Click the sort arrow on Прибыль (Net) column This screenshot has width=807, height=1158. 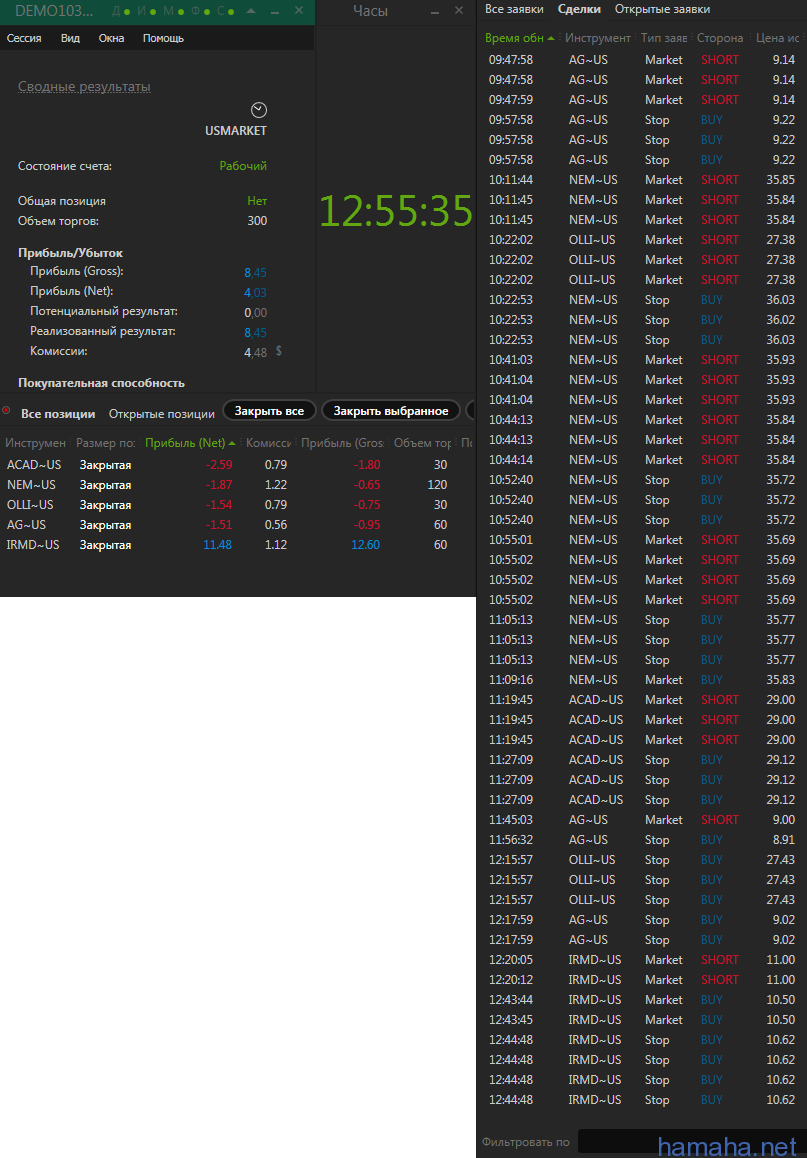[x=232, y=443]
